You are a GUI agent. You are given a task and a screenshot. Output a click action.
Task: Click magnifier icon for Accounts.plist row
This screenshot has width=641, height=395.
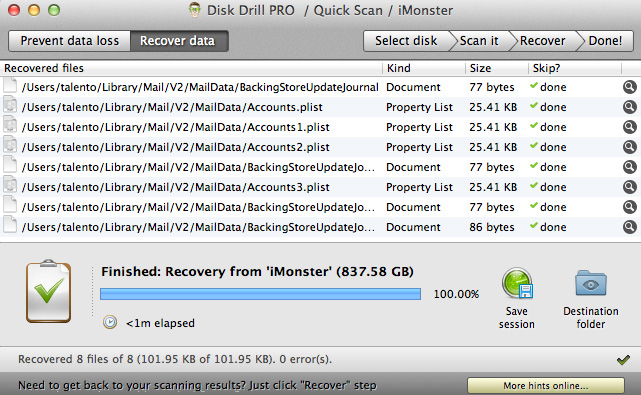coord(630,107)
